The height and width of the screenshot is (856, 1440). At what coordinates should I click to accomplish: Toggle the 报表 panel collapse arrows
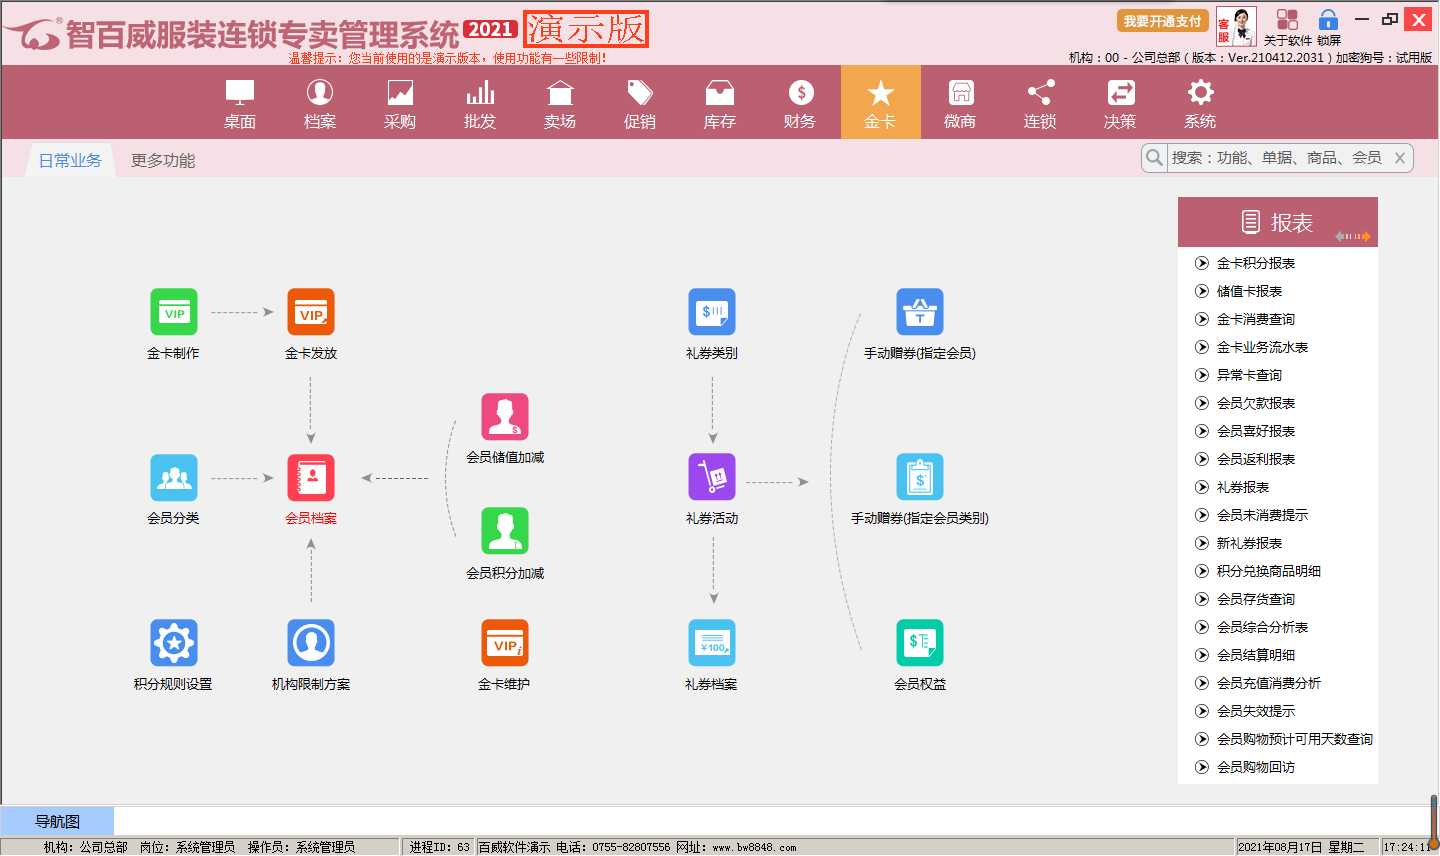[x=1352, y=237]
